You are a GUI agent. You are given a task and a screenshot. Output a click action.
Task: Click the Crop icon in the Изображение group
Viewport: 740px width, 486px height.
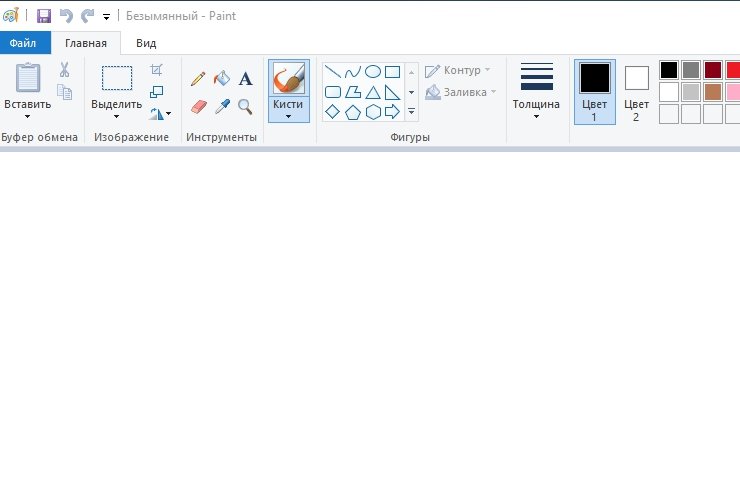point(156,70)
